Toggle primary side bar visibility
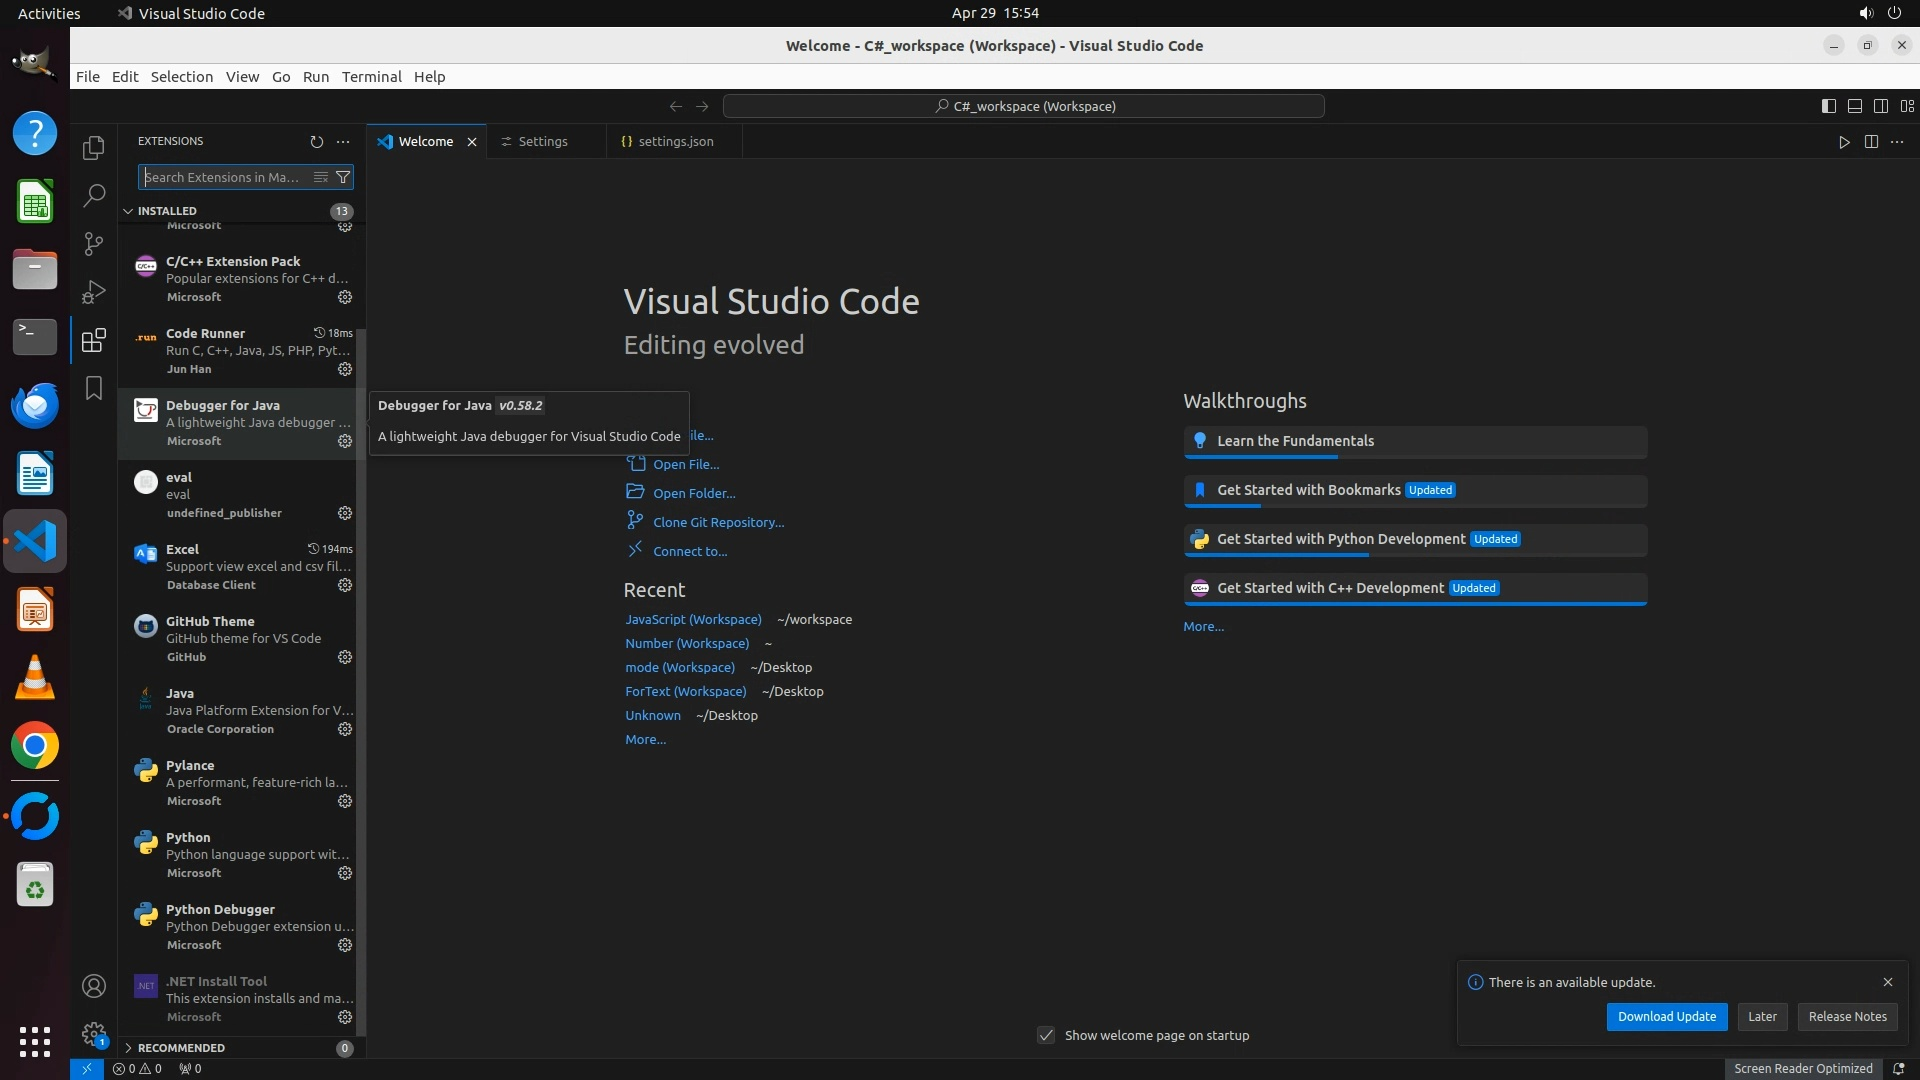The image size is (1920, 1080). tap(1828, 106)
